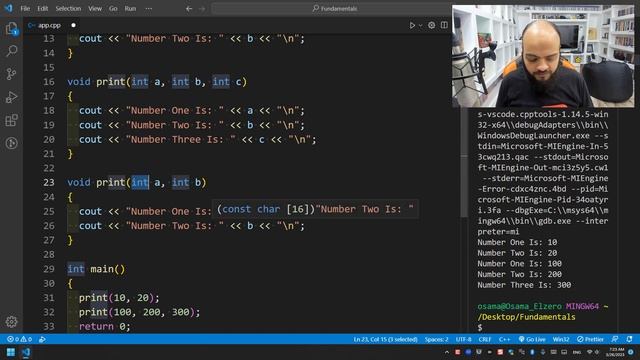Open the Run menu
The height and width of the screenshot is (360, 640).
click(x=130, y=8)
